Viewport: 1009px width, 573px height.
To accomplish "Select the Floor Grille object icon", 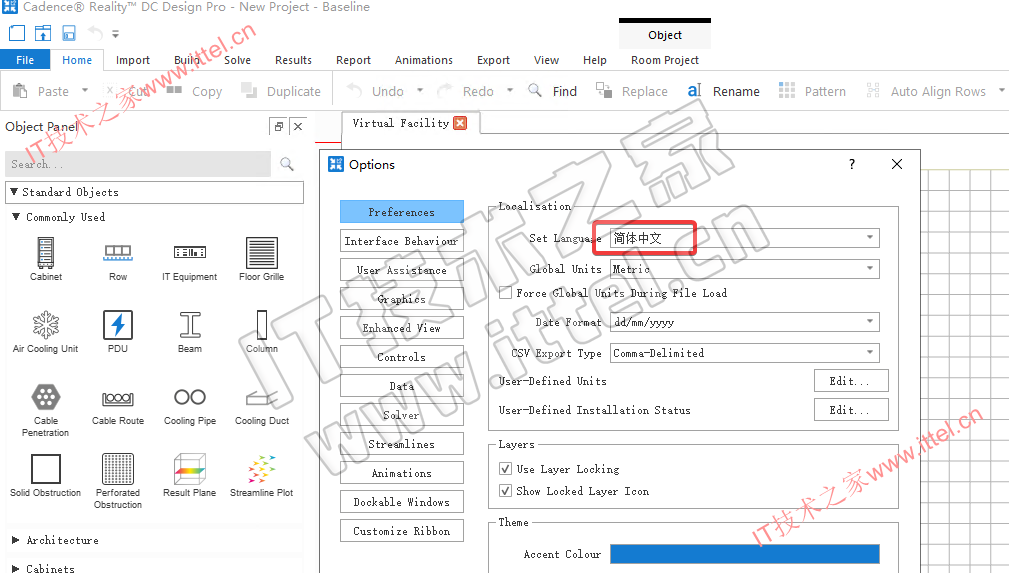I will (x=262, y=253).
